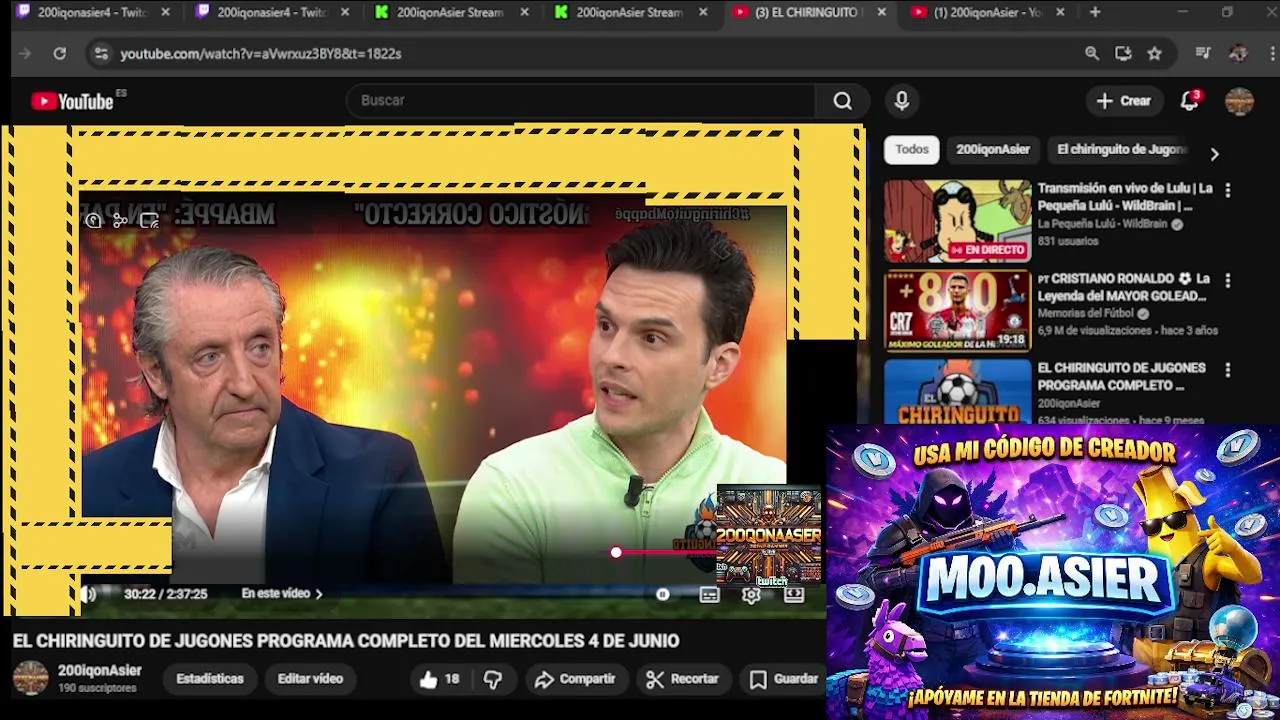Open the notifications bell
This screenshot has height=720, width=1280.
[x=1190, y=101]
